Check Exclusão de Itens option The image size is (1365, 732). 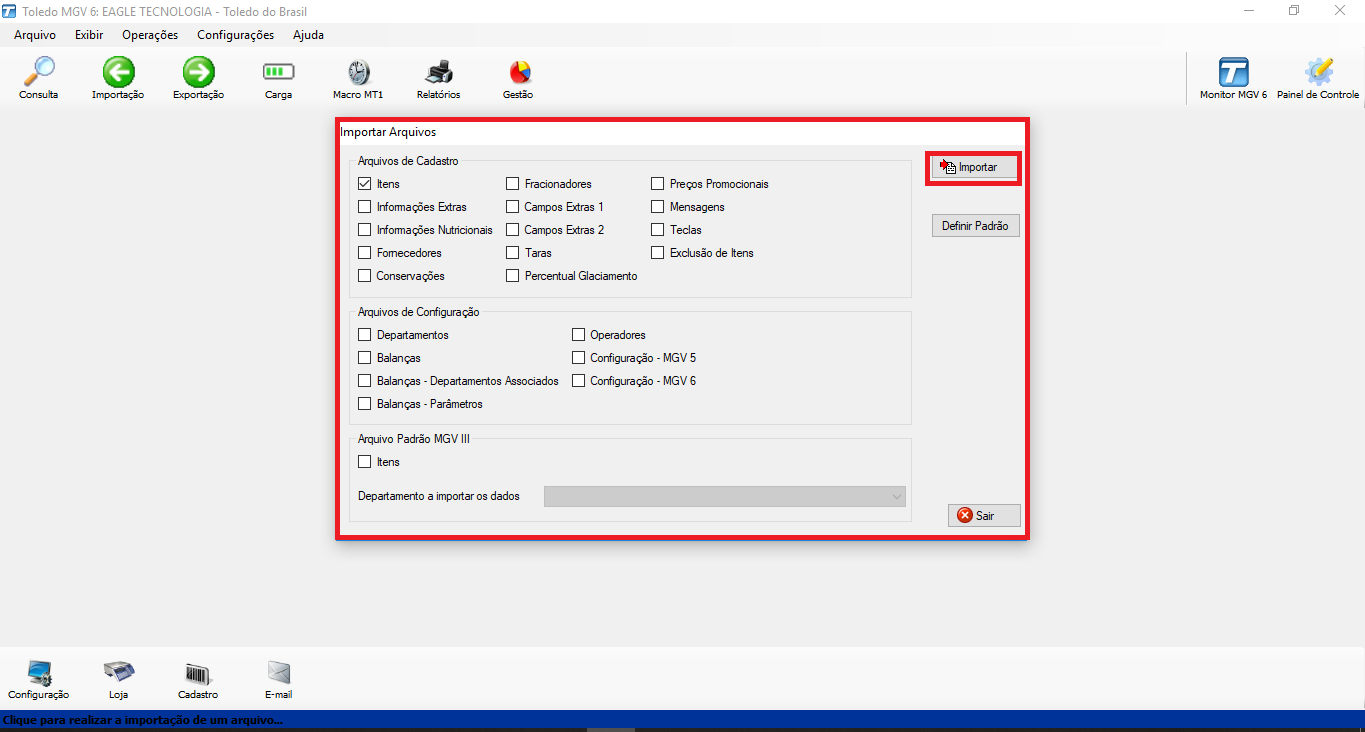point(658,253)
